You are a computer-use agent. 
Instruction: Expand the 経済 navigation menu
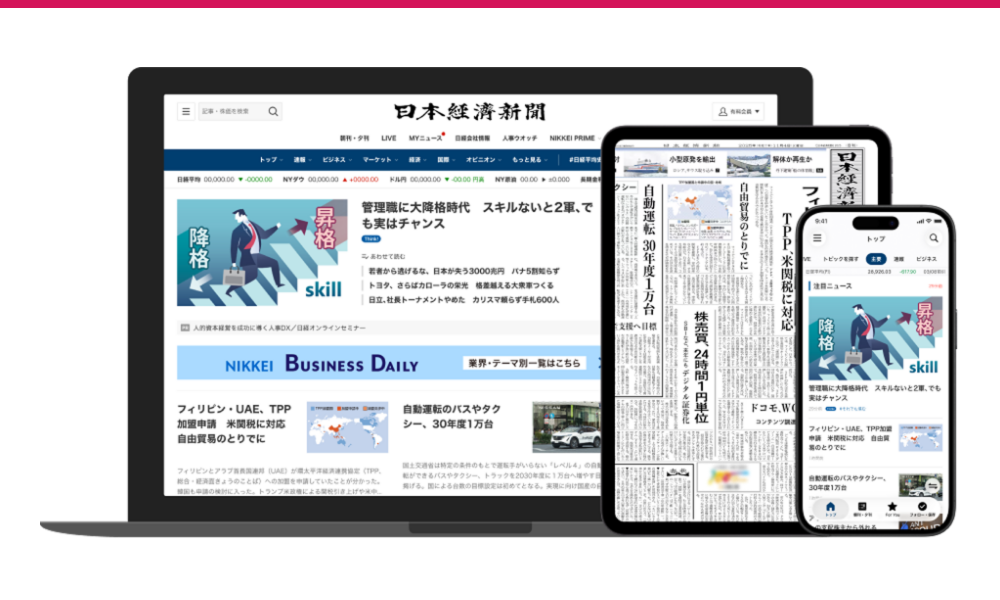click(418, 160)
